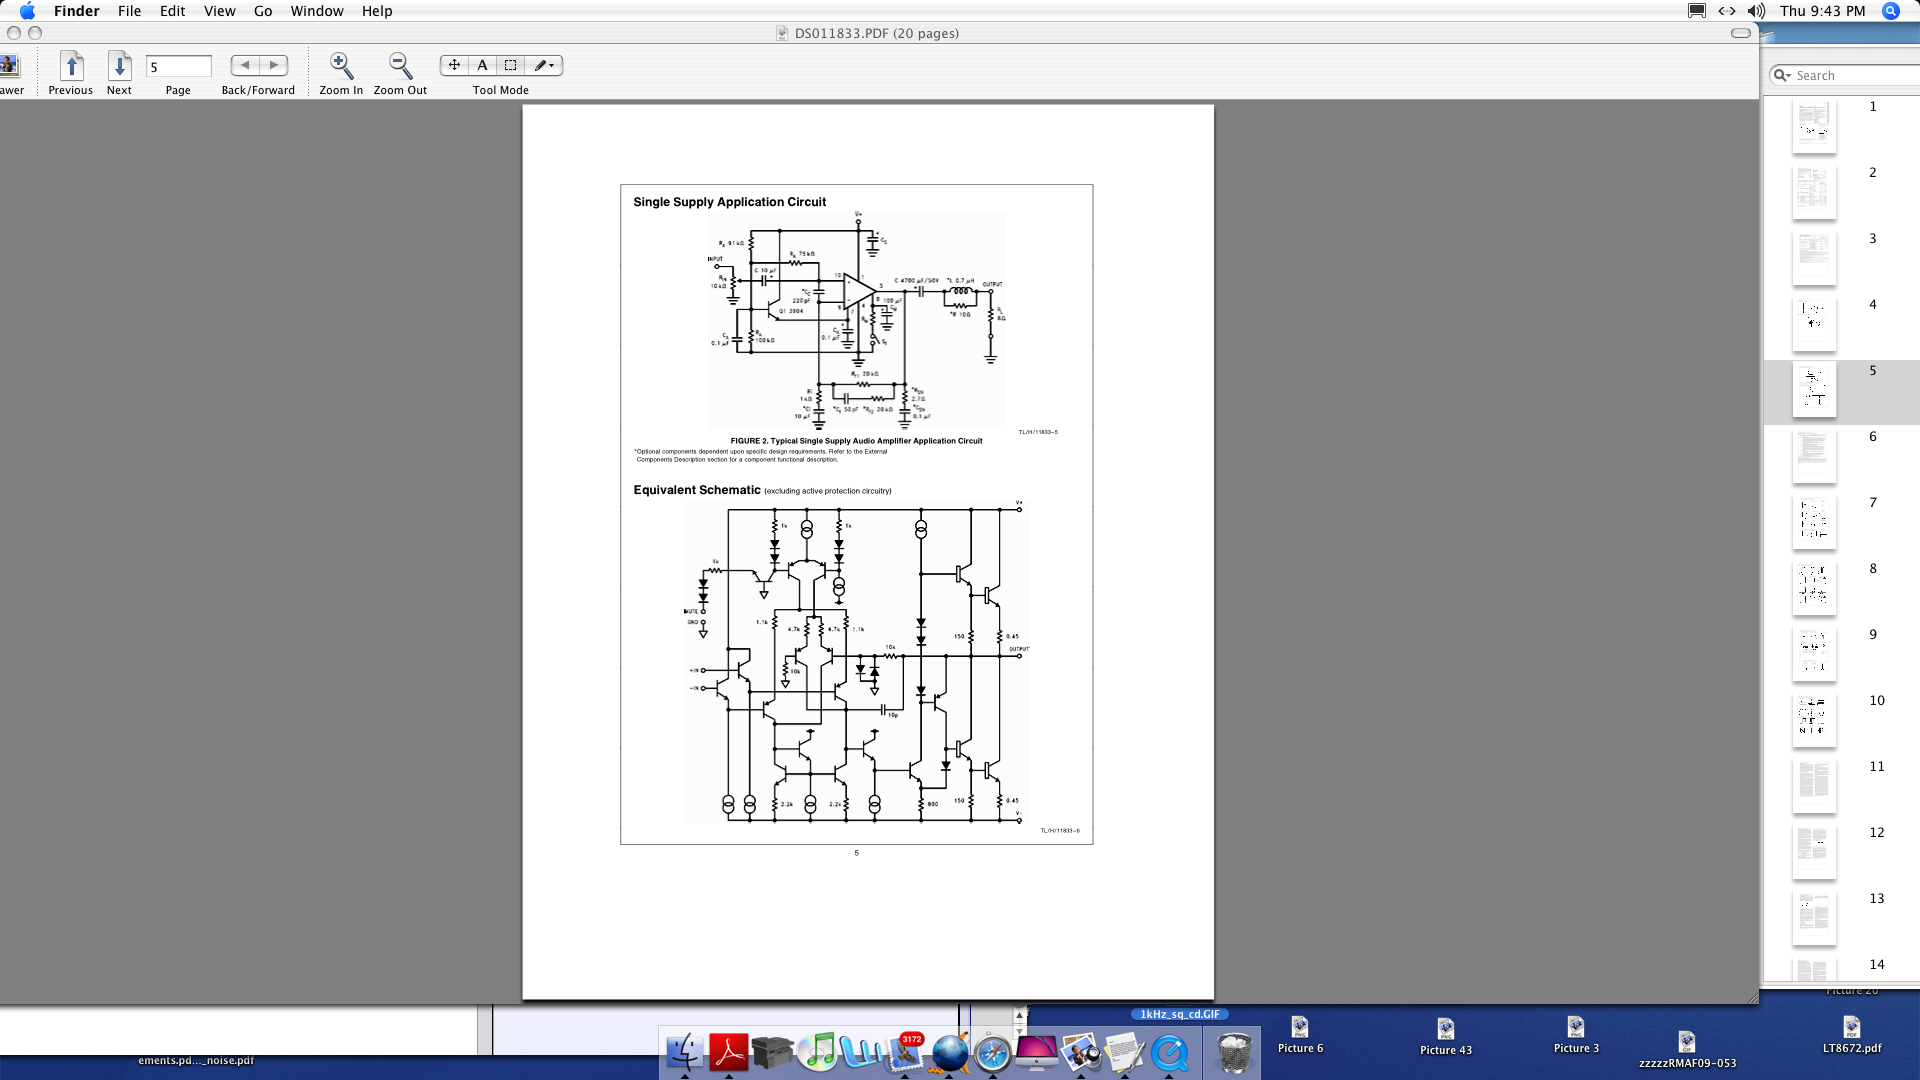This screenshot has width=1920, height=1080.
Task: Select page 12 thumbnail in the drawer
Action: (x=1814, y=852)
